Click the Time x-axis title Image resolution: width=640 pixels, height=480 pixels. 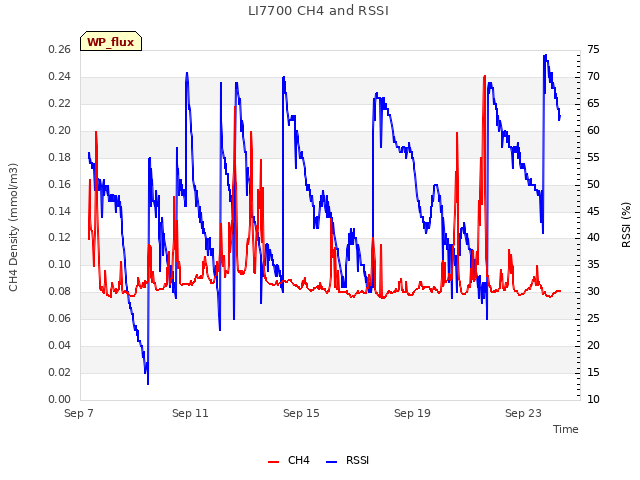coord(566,429)
